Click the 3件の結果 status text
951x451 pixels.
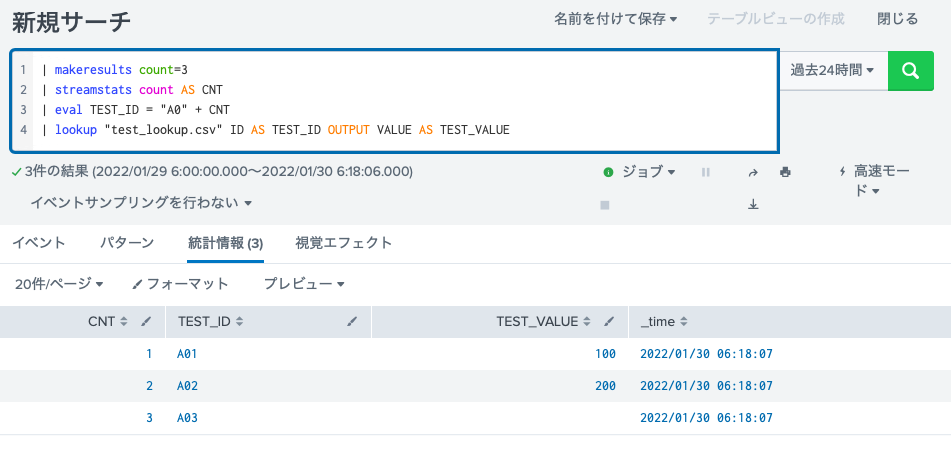pos(56,172)
